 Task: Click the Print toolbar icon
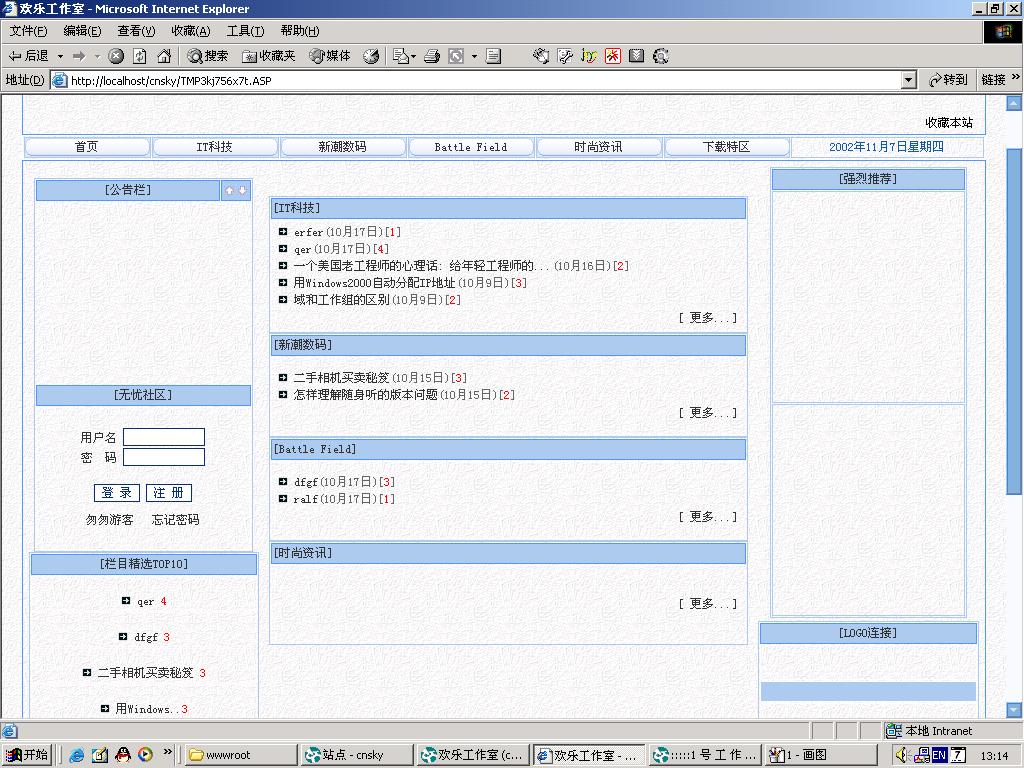tap(432, 56)
